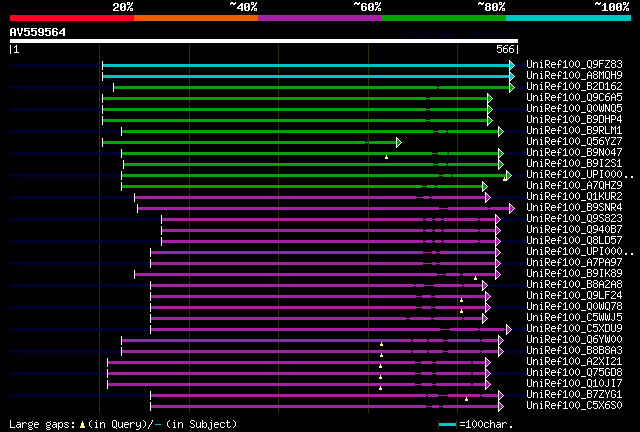Select the UniRef100_A2XI21 label
The image size is (640, 432).
pos(574,362)
